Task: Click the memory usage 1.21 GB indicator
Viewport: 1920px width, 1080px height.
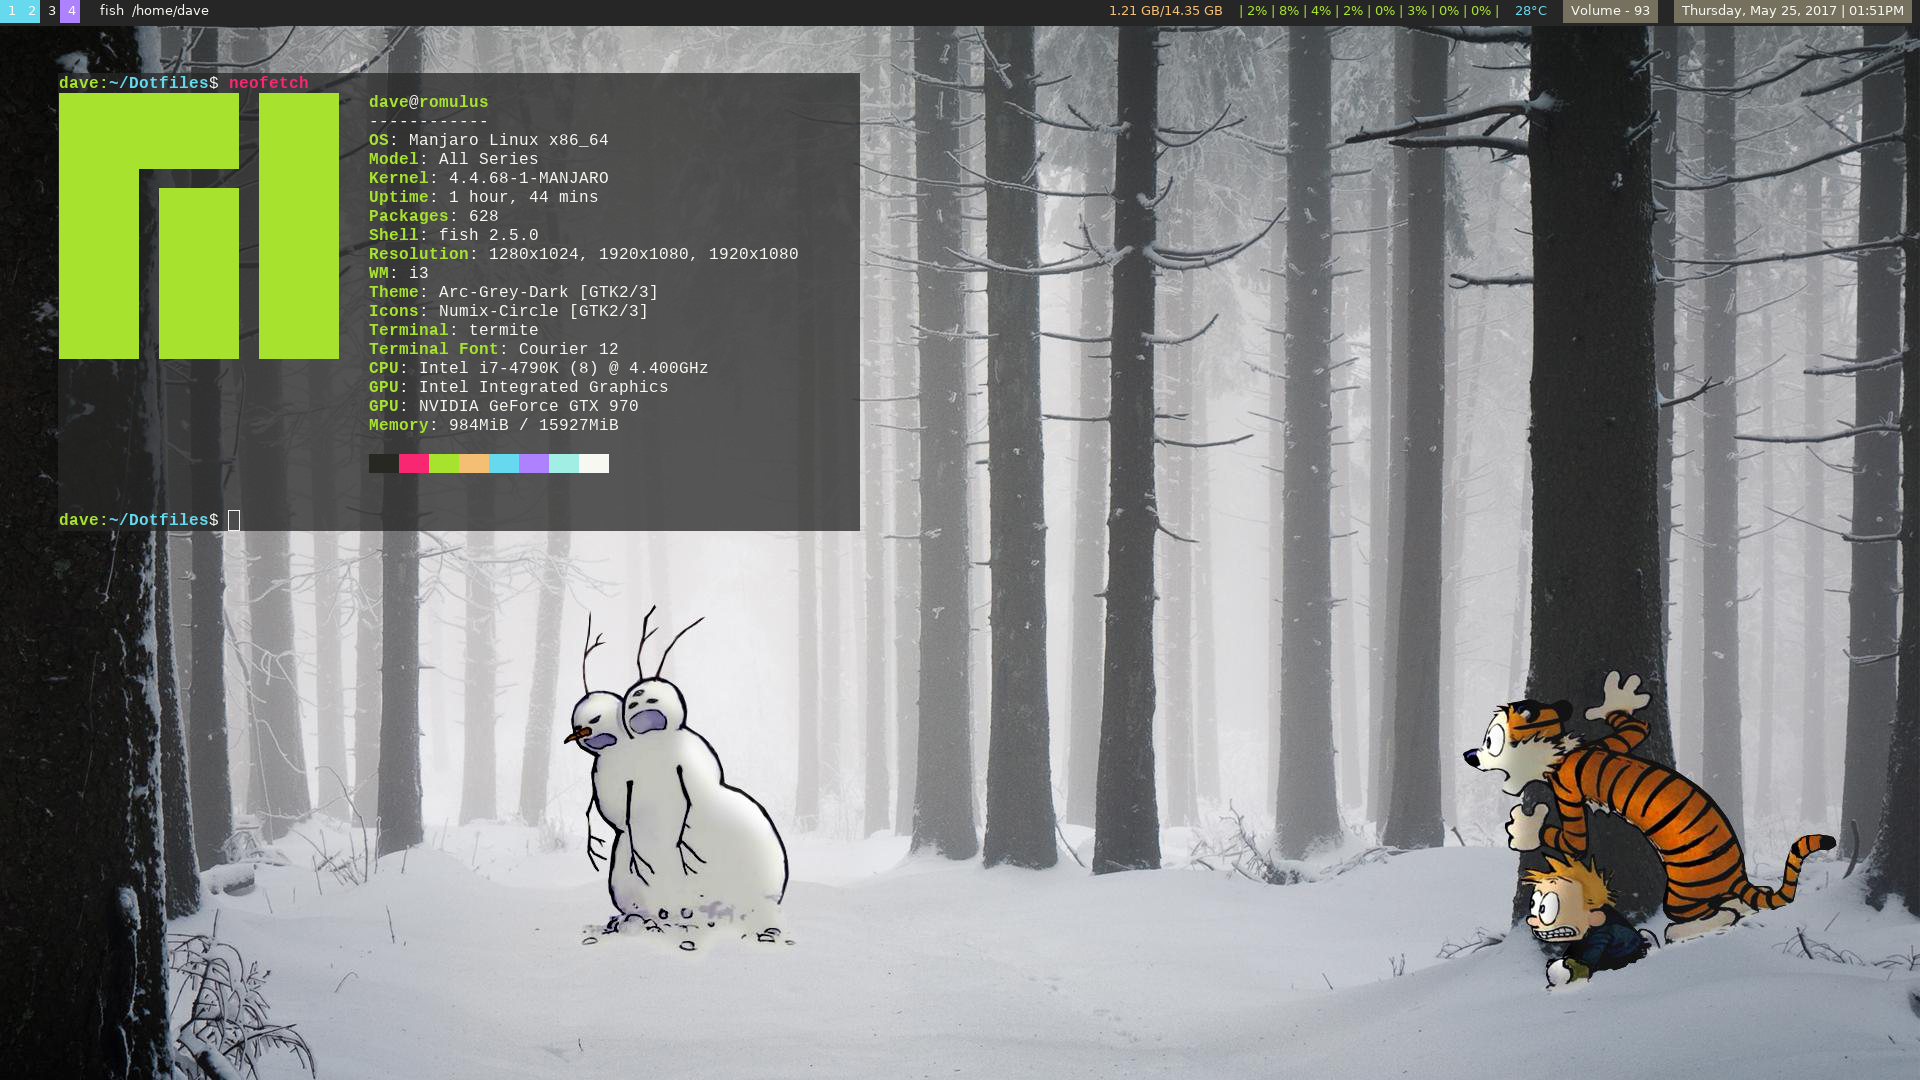Action: [1165, 11]
